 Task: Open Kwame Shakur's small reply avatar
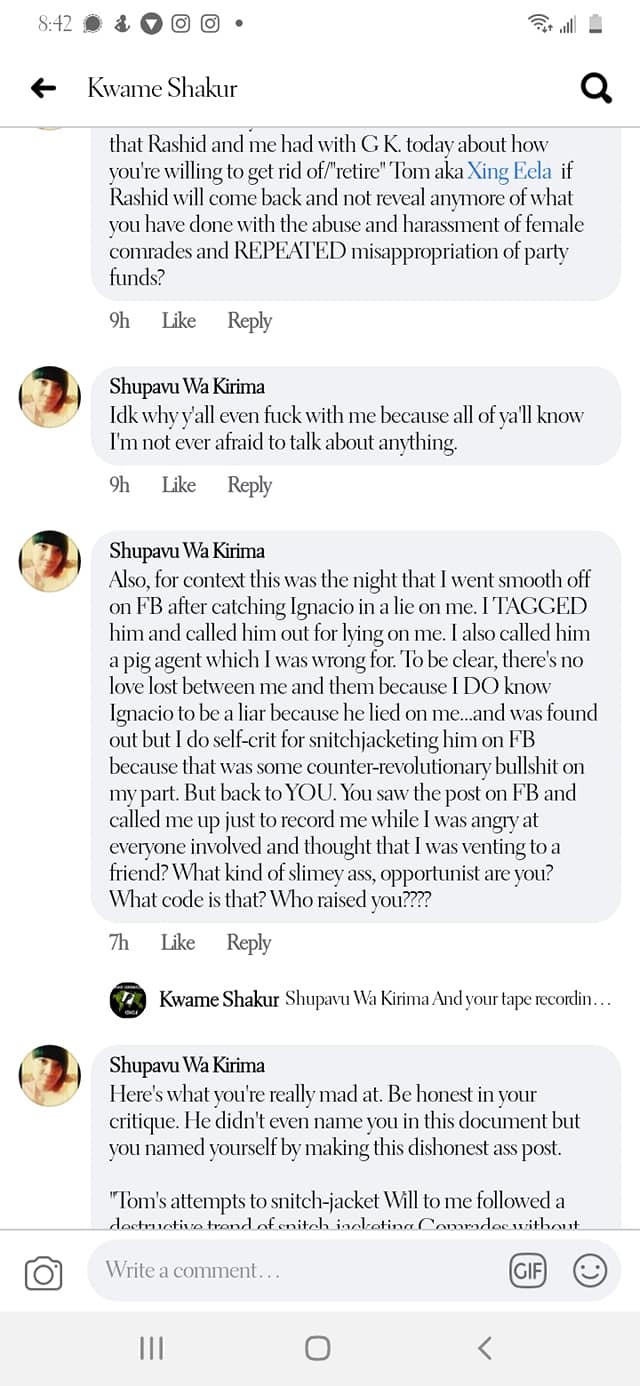tap(128, 1000)
